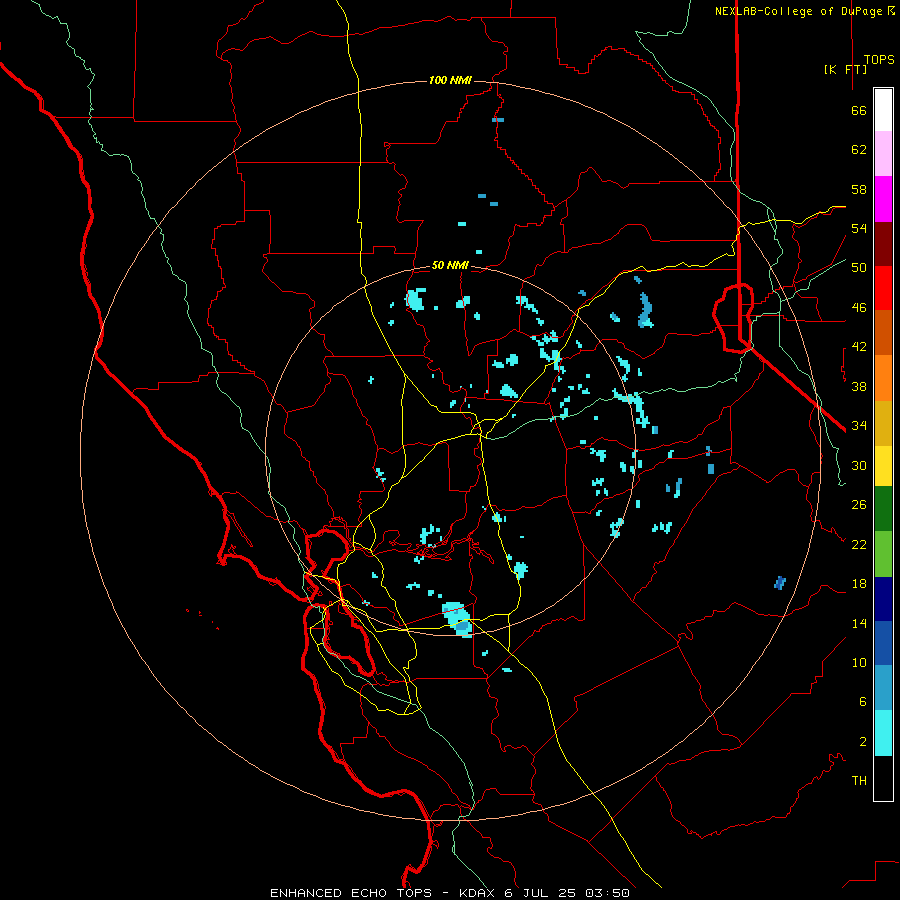Click the legend value 22
900x900 pixels.
coord(859,544)
